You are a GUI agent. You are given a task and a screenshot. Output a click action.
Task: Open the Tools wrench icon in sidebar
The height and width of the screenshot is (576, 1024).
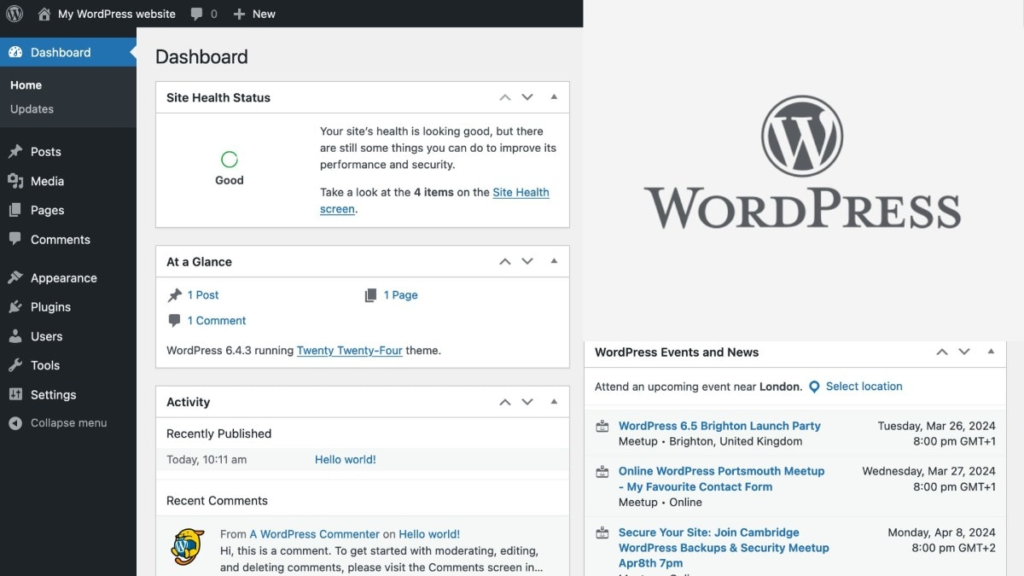coord(16,365)
